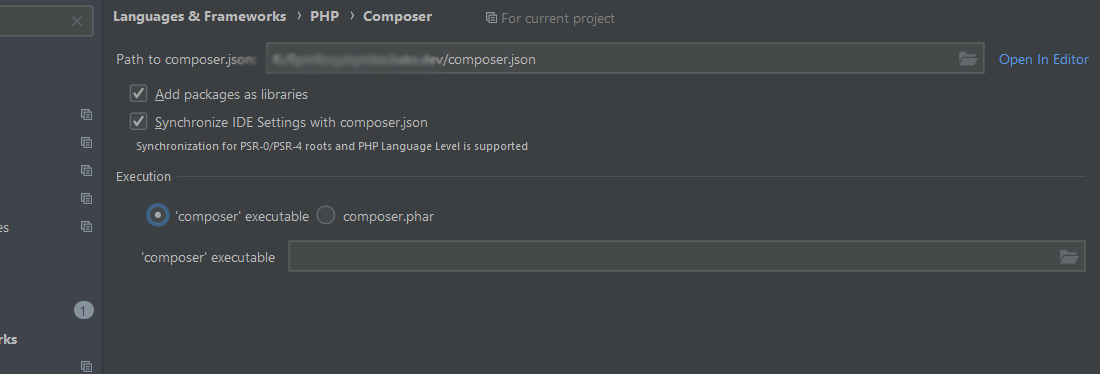Go to 'Languages & Frameworks' breadcrumb
The width and height of the screenshot is (1100, 374).
(199, 16)
